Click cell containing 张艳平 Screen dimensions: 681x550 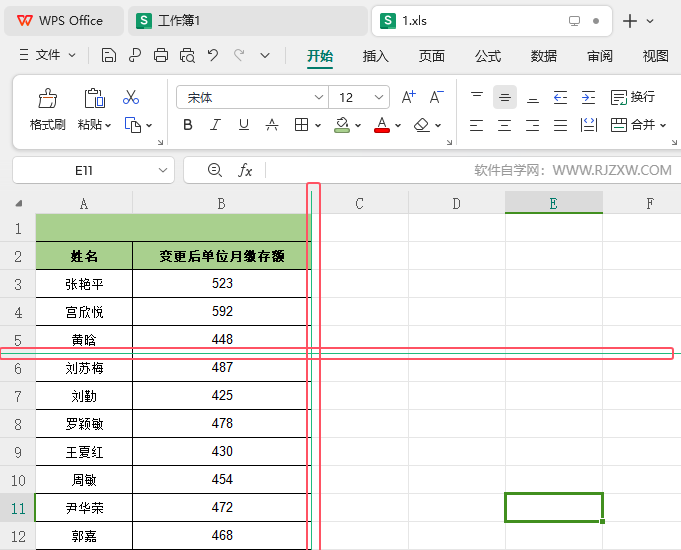tap(84, 284)
